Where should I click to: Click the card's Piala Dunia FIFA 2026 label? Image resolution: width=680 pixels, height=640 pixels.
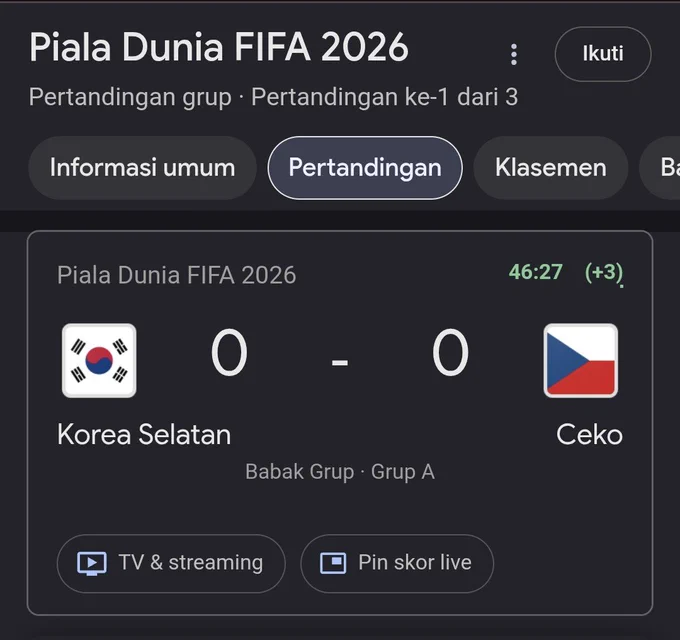pyautogui.click(x=177, y=275)
